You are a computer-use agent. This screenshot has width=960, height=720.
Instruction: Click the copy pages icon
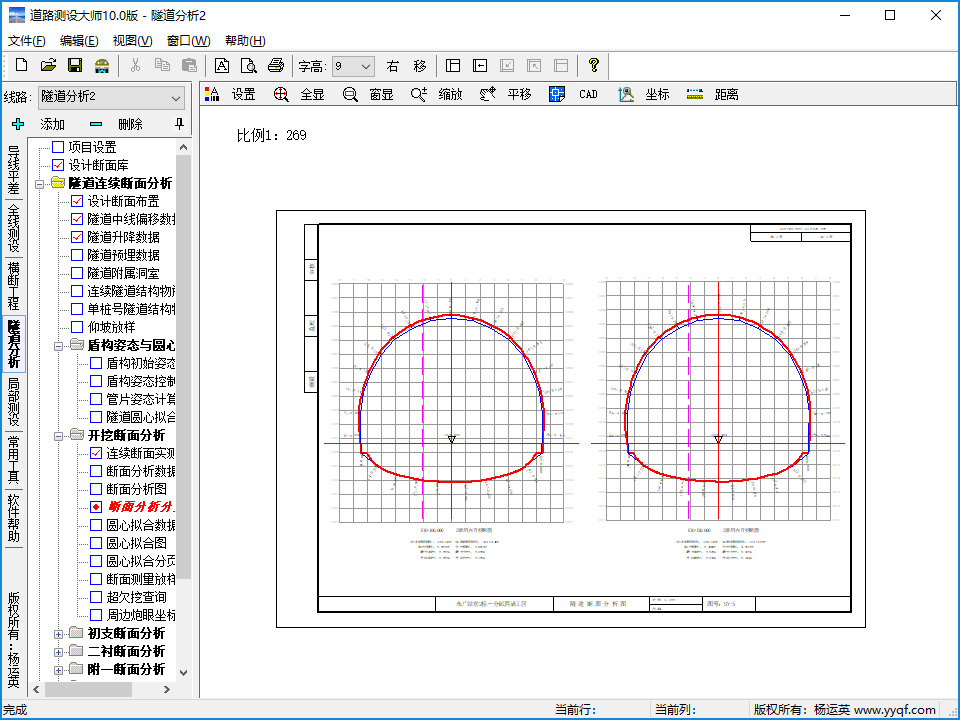[162, 66]
